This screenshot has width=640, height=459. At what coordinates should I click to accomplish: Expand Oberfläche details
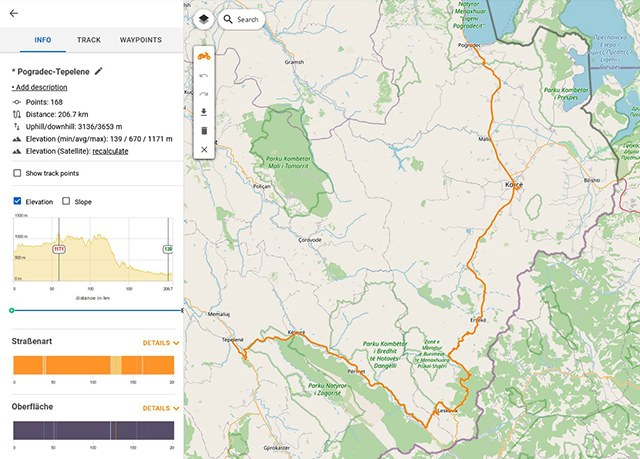pos(161,408)
